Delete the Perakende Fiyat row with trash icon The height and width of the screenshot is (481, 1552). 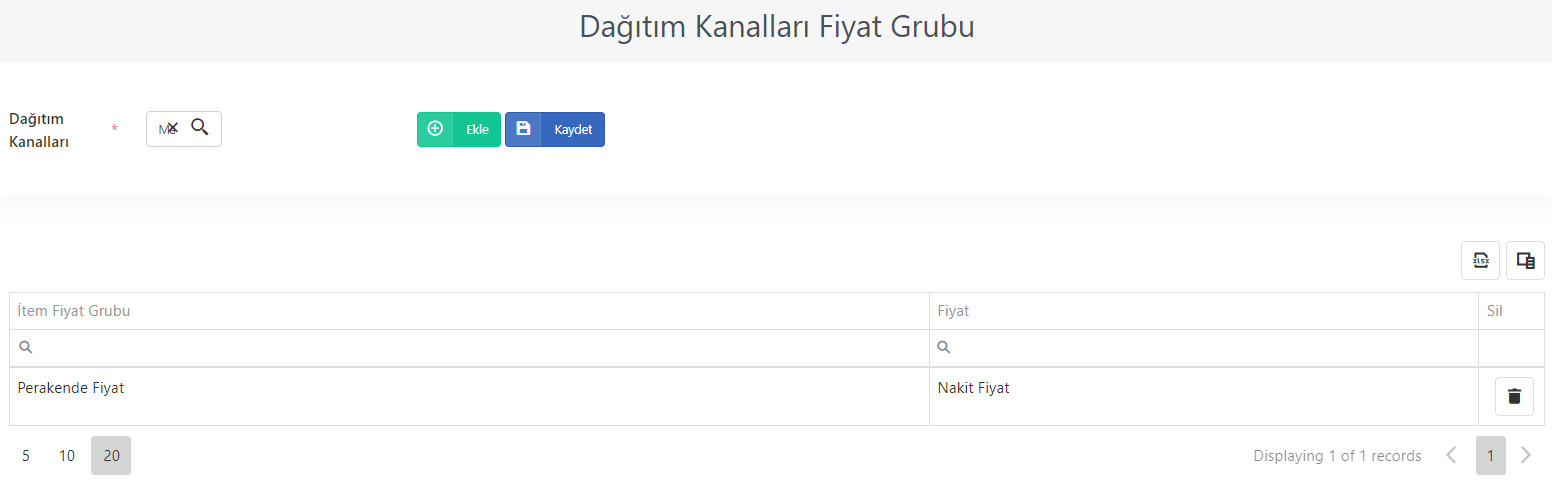coord(1514,396)
